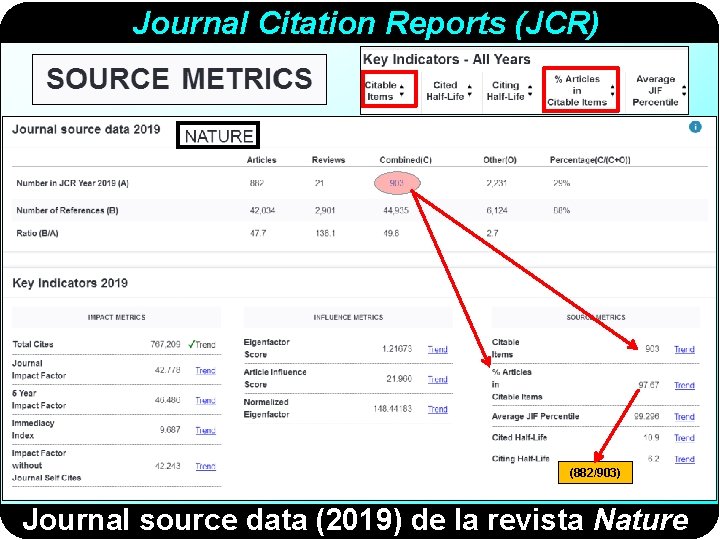Open Trend for % Articles in Citable Items

[684, 385]
